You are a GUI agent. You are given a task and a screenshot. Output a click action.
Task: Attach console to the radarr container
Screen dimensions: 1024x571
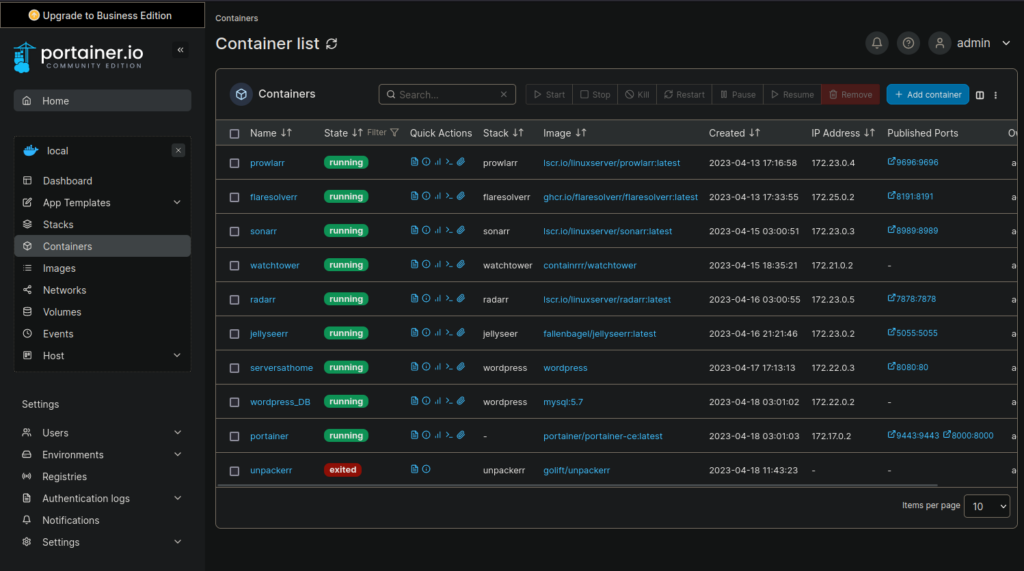coord(461,299)
